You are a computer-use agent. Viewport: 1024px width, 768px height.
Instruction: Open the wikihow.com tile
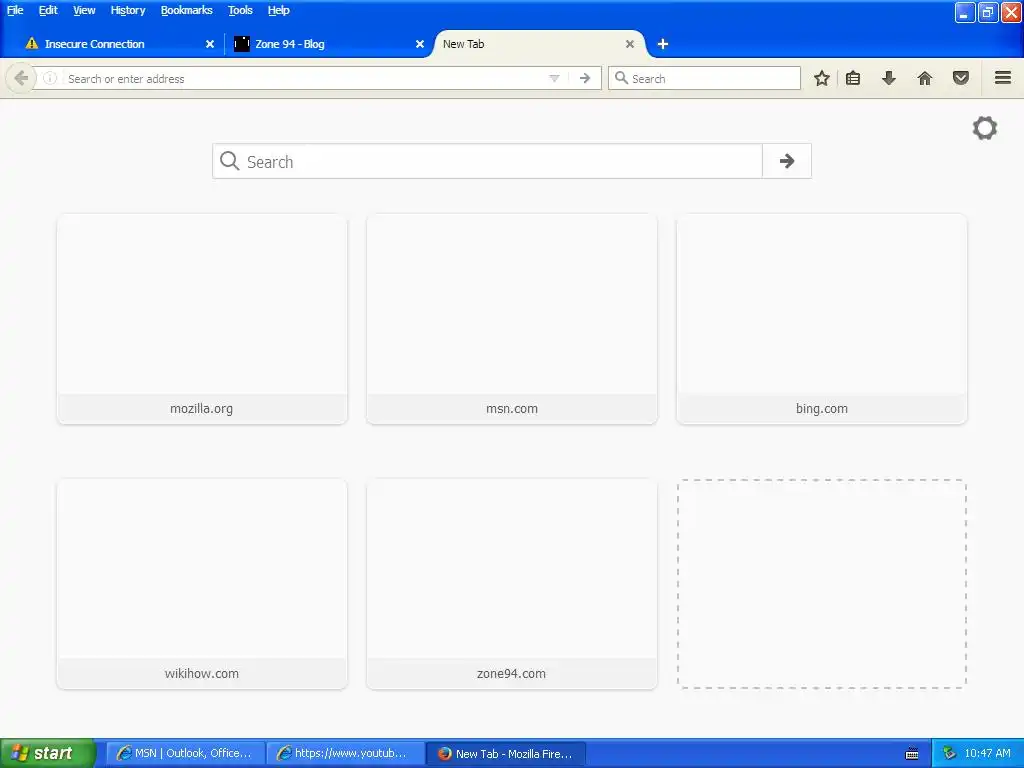202,584
